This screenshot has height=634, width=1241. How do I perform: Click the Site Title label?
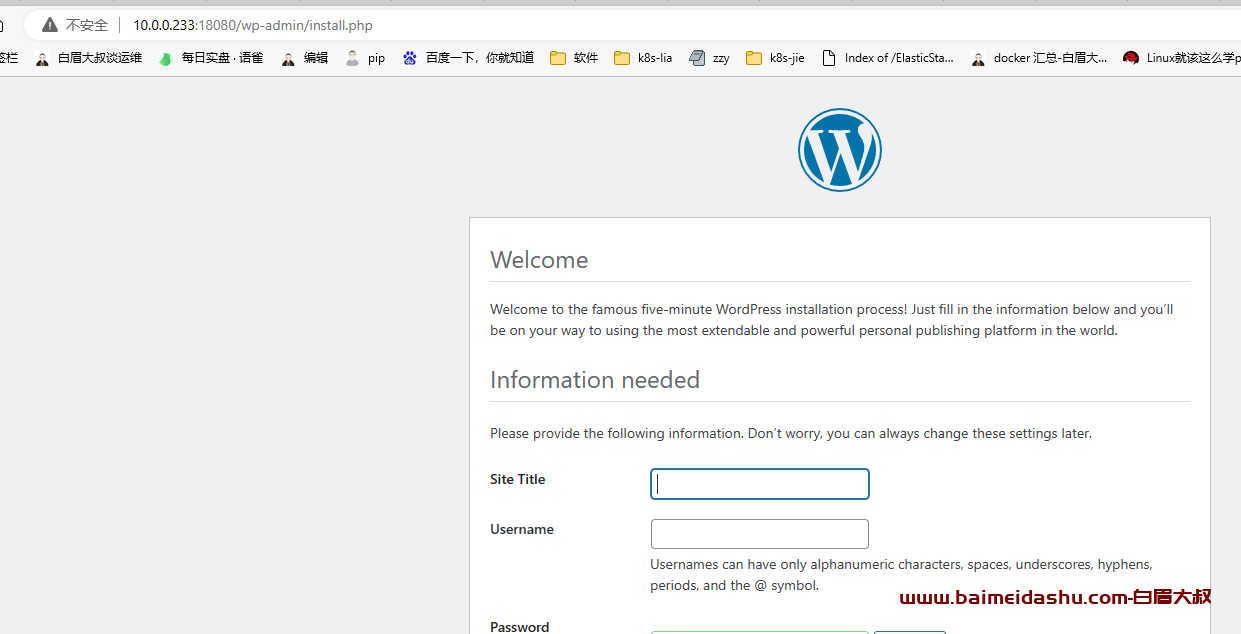[518, 479]
